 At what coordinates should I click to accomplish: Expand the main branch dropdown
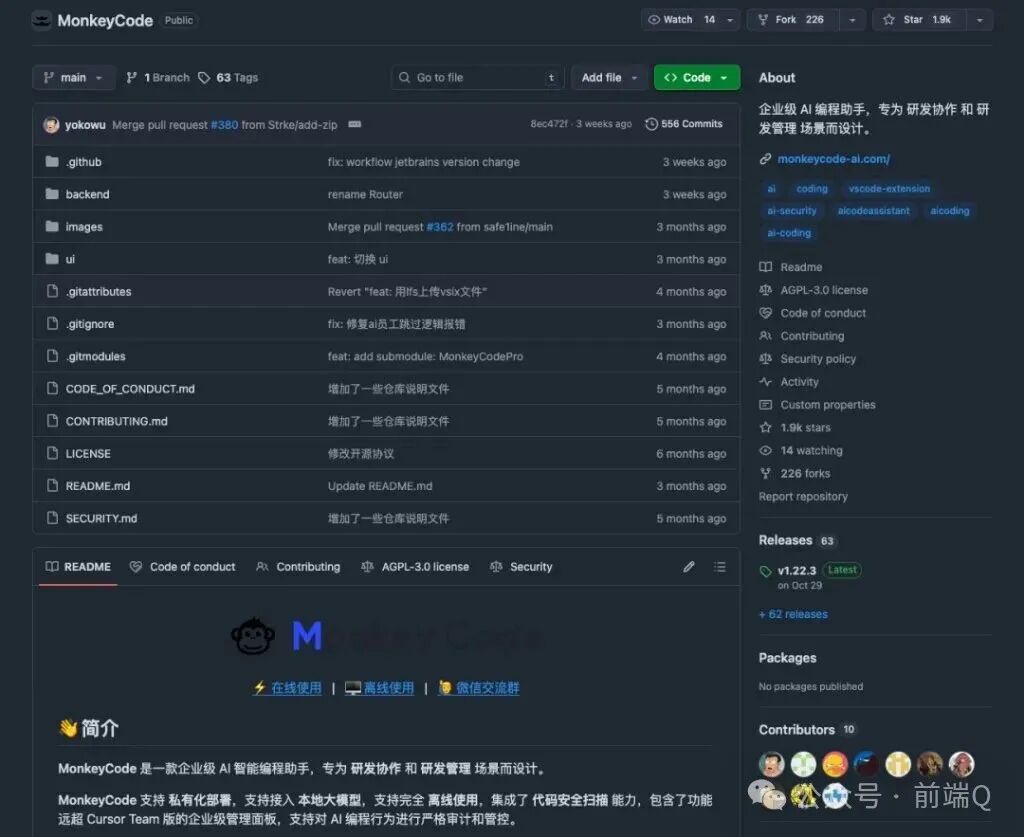pos(73,77)
